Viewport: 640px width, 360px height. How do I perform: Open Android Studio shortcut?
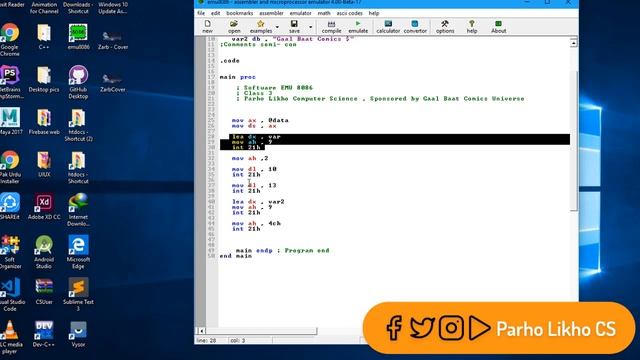click(x=44, y=252)
